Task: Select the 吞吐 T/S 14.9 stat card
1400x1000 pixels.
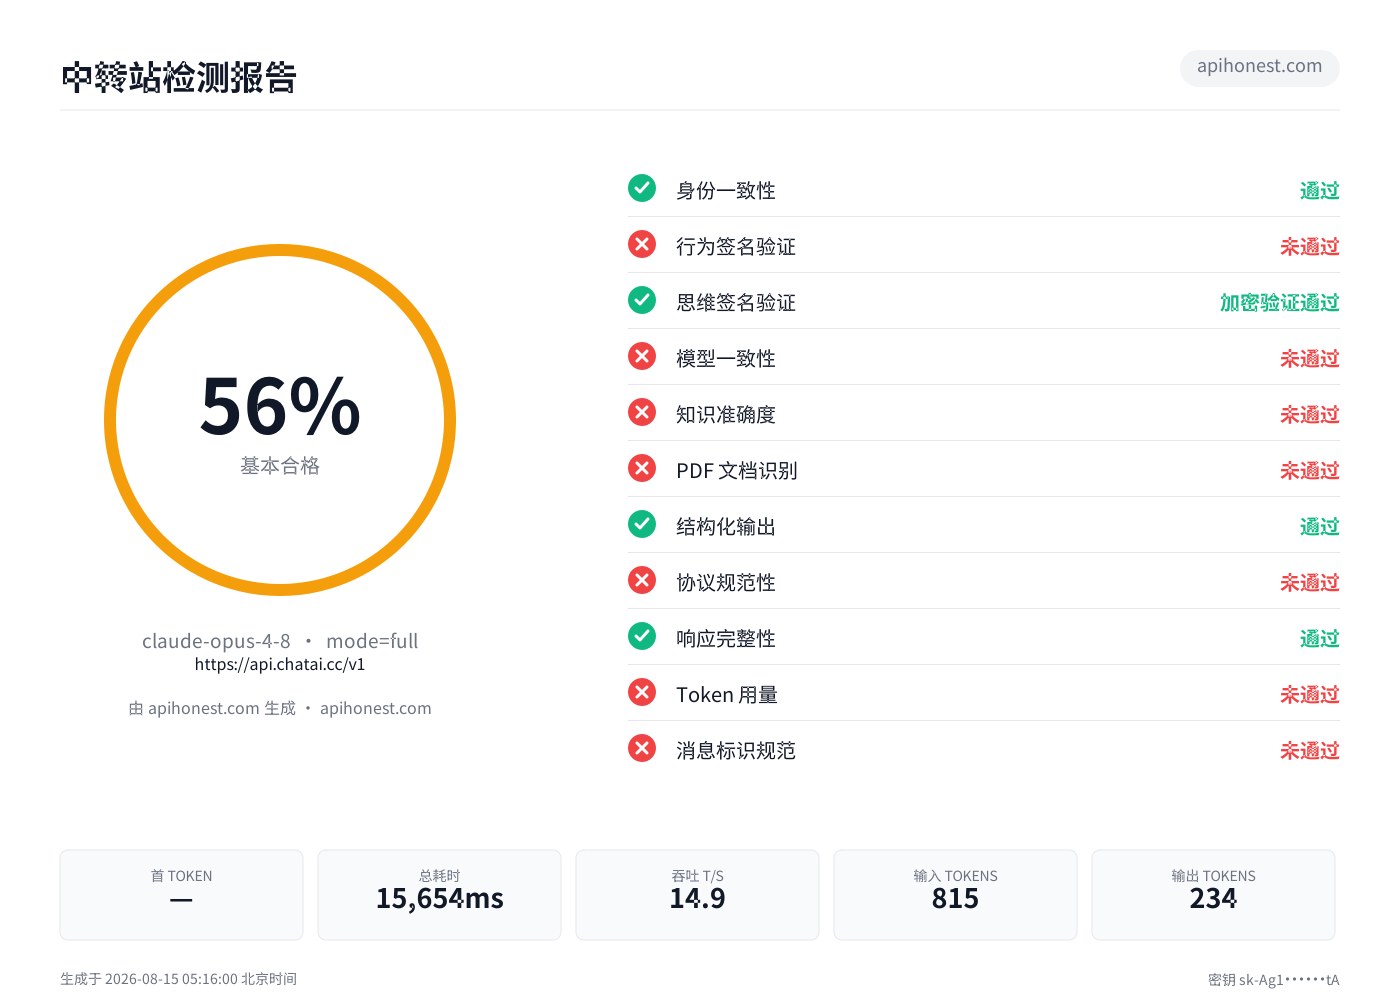Action: tap(698, 895)
